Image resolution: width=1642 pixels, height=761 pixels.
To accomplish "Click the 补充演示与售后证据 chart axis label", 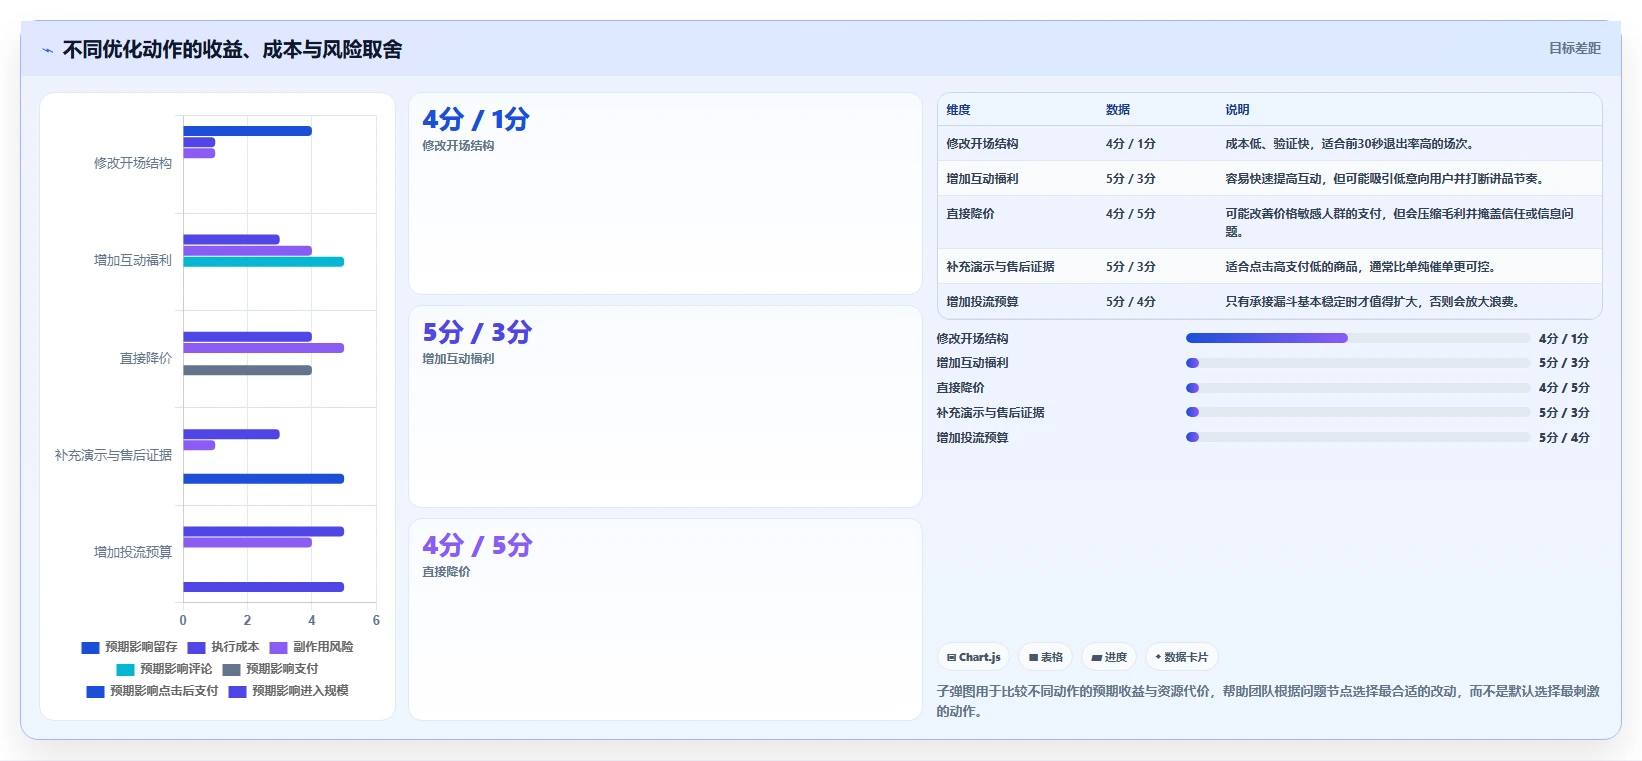I will [113, 455].
